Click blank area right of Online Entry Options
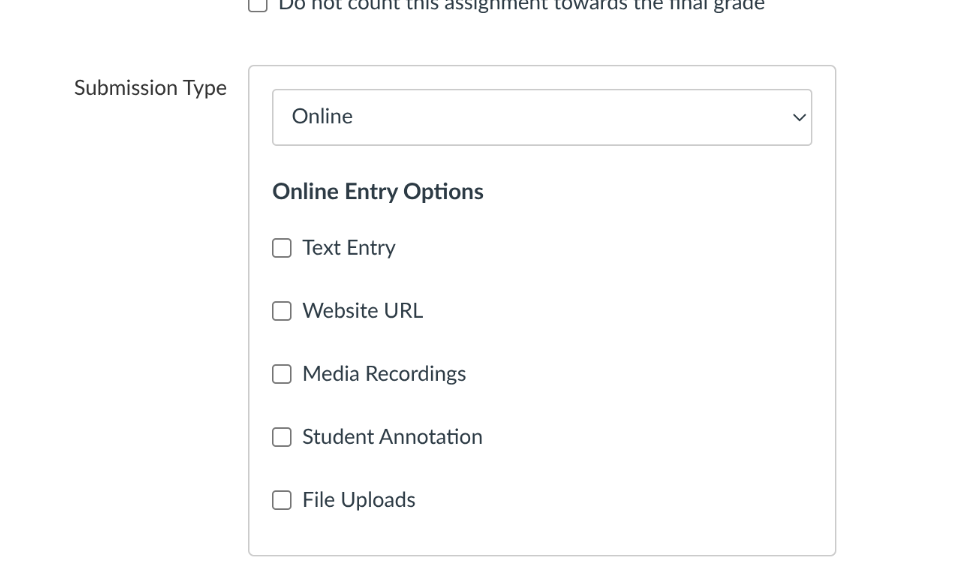The width and height of the screenshot is (980, 574). coord(650,191)
